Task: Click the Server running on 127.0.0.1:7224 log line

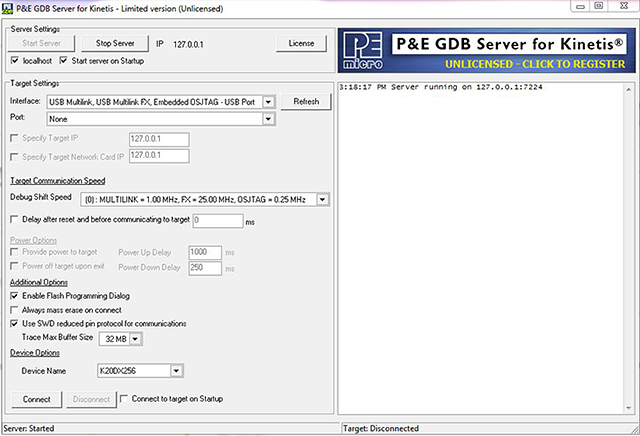Action: click(x=441, y=87)
